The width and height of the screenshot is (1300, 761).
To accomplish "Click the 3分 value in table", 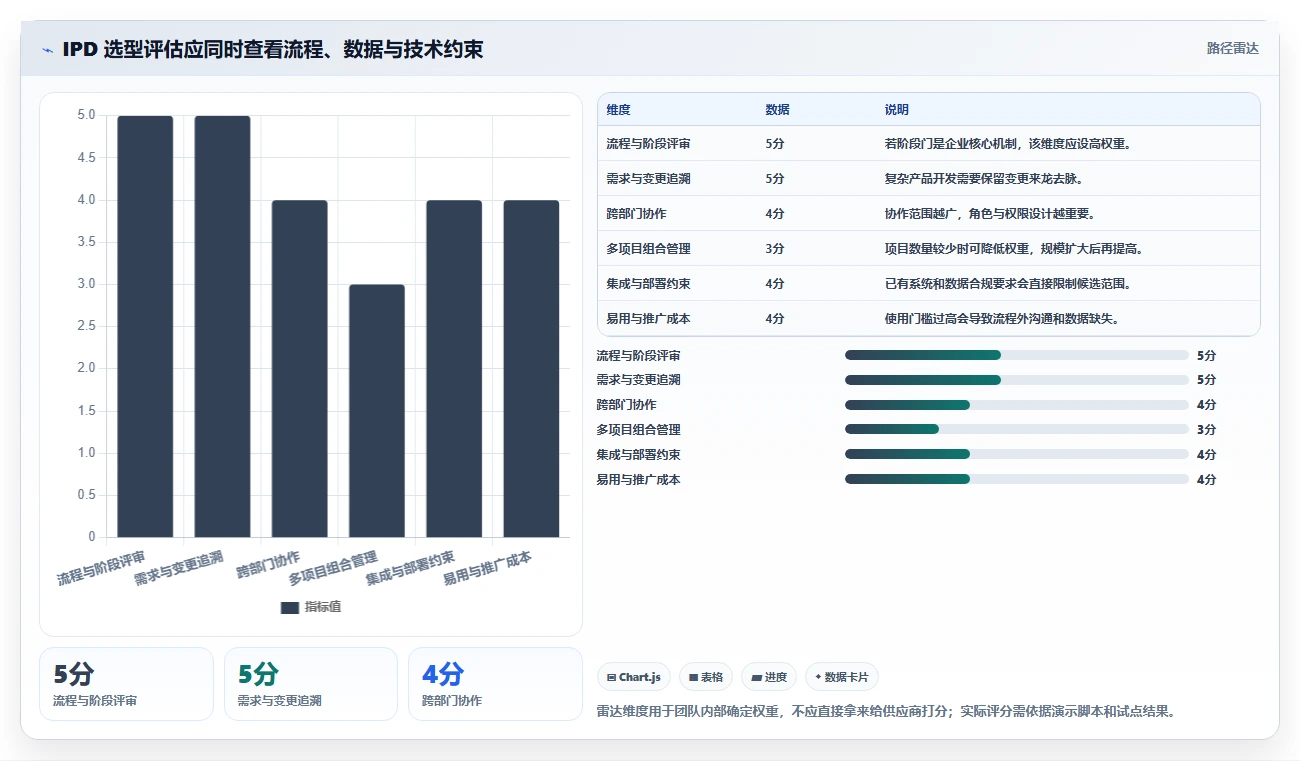I will coord(775,249).
